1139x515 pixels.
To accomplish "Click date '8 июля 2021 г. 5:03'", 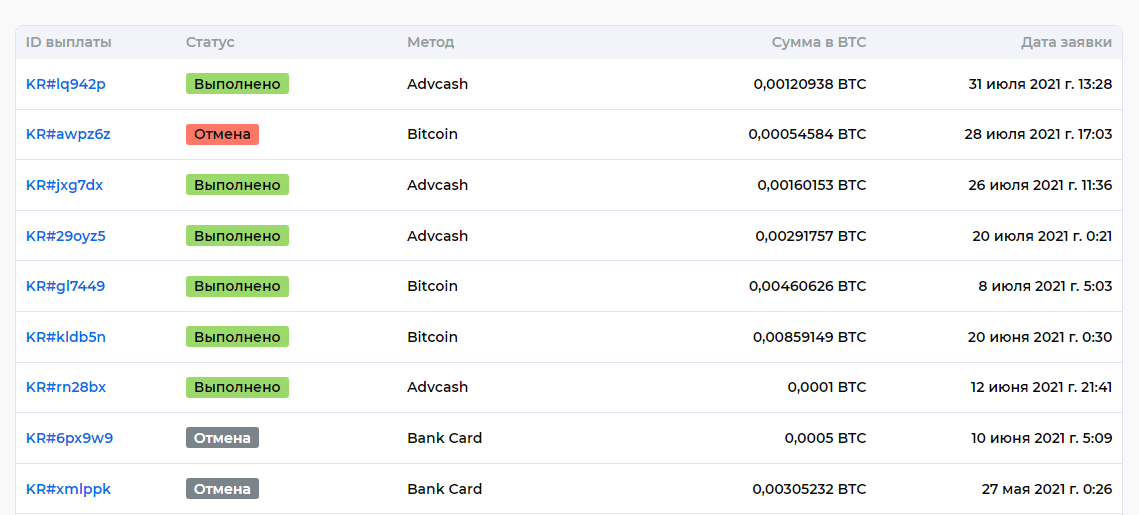I will (1045, 286).
